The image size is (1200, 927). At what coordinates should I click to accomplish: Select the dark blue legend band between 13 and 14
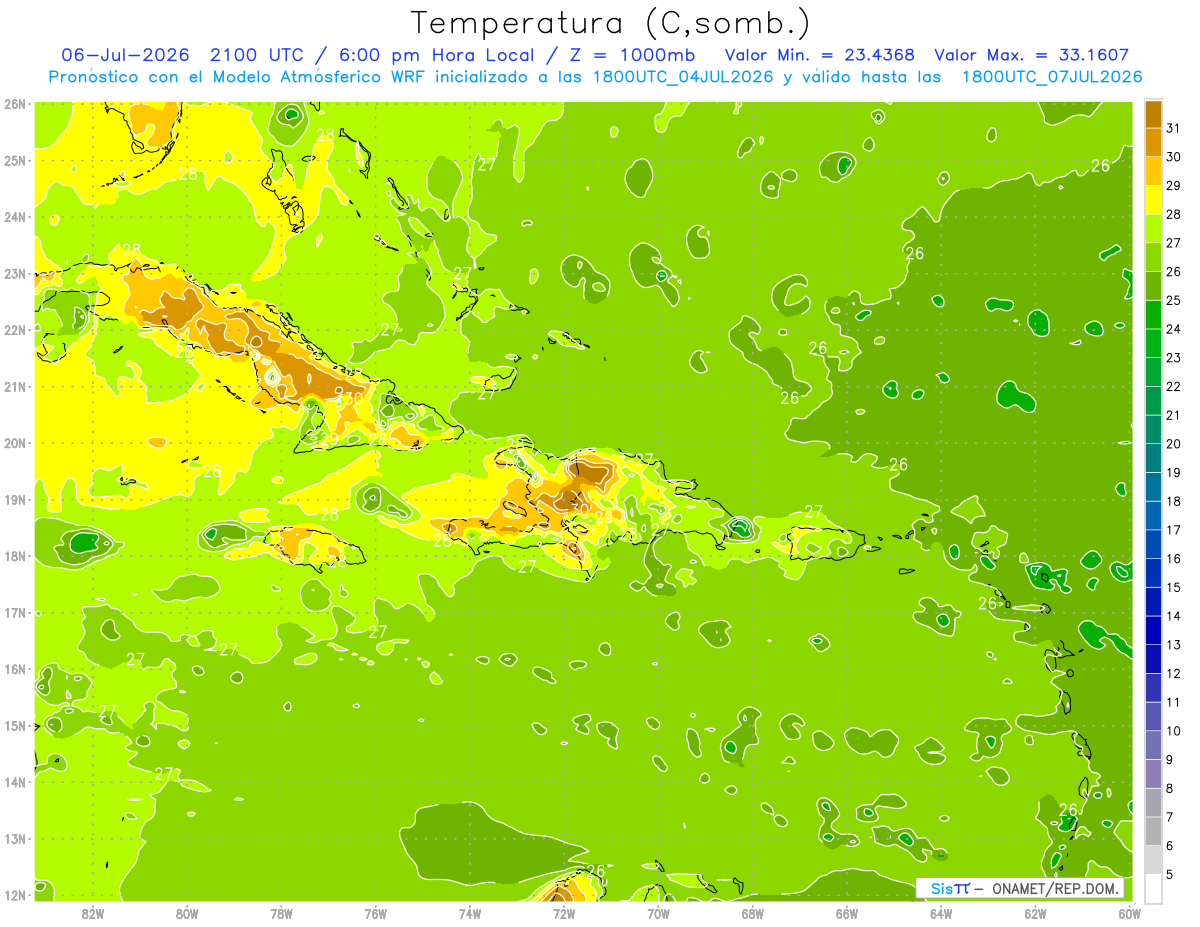pos(1153,630)
